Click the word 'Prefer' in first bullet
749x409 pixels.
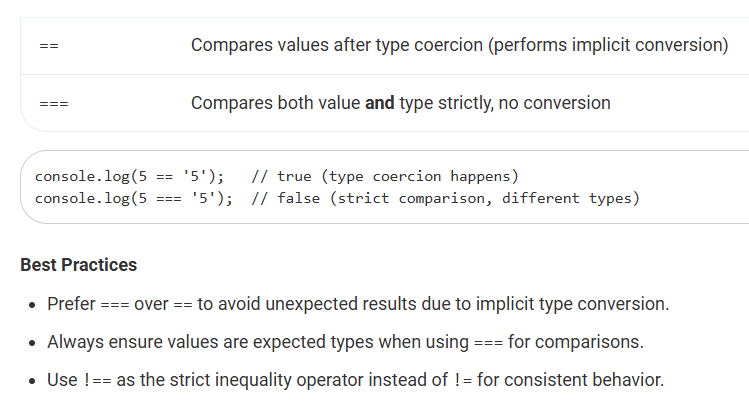71,304
